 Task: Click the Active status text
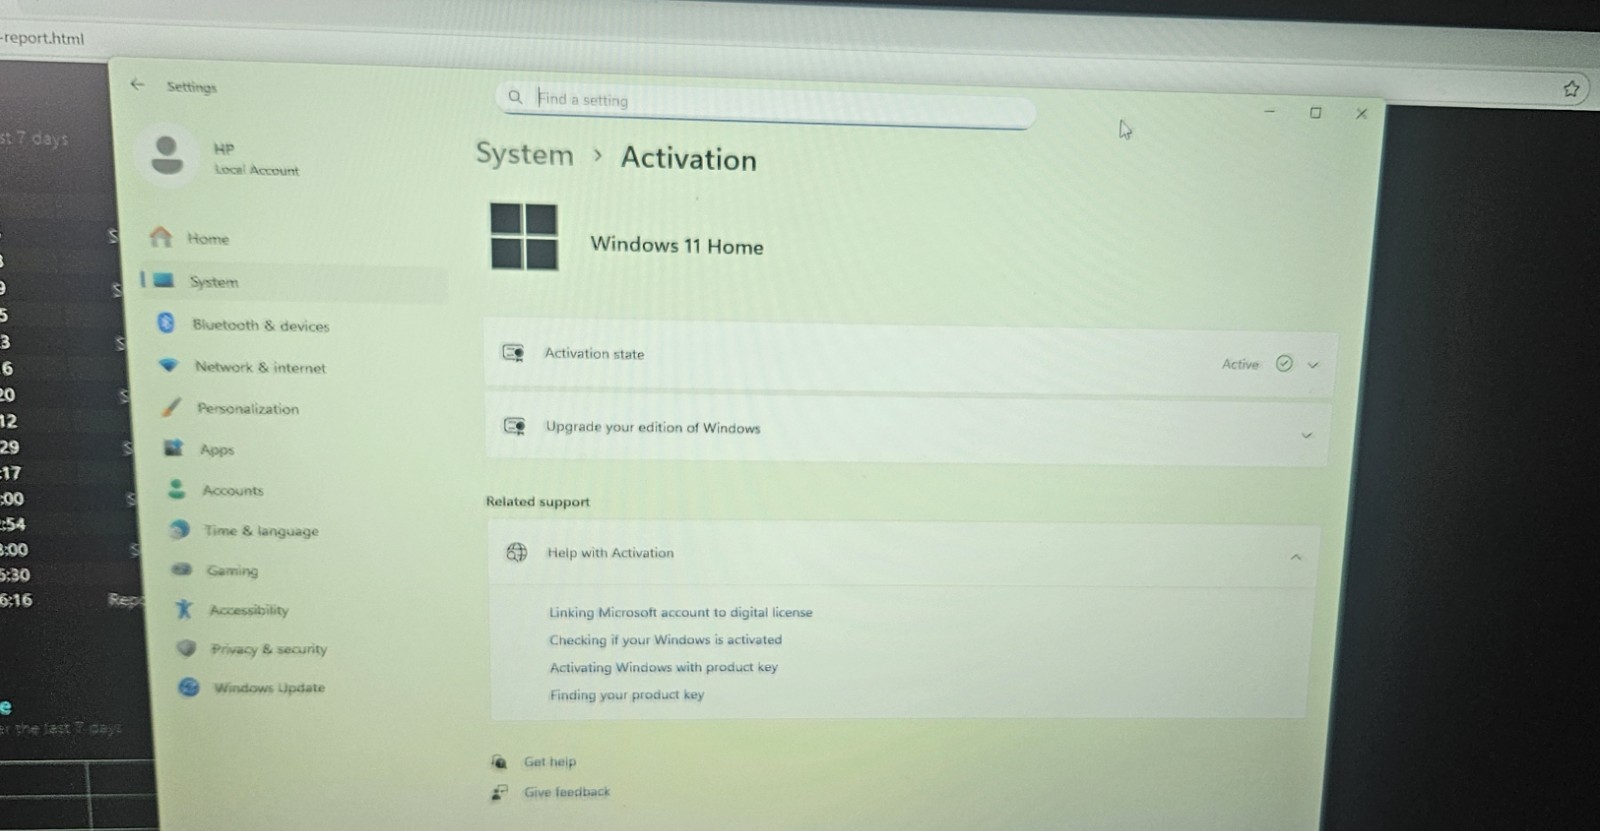pyautogui.click(x=1240, y=364)
